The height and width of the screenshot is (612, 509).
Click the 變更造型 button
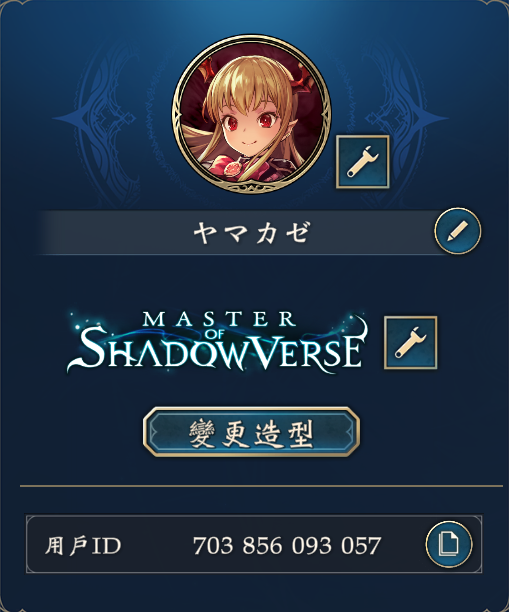point(251,432)
